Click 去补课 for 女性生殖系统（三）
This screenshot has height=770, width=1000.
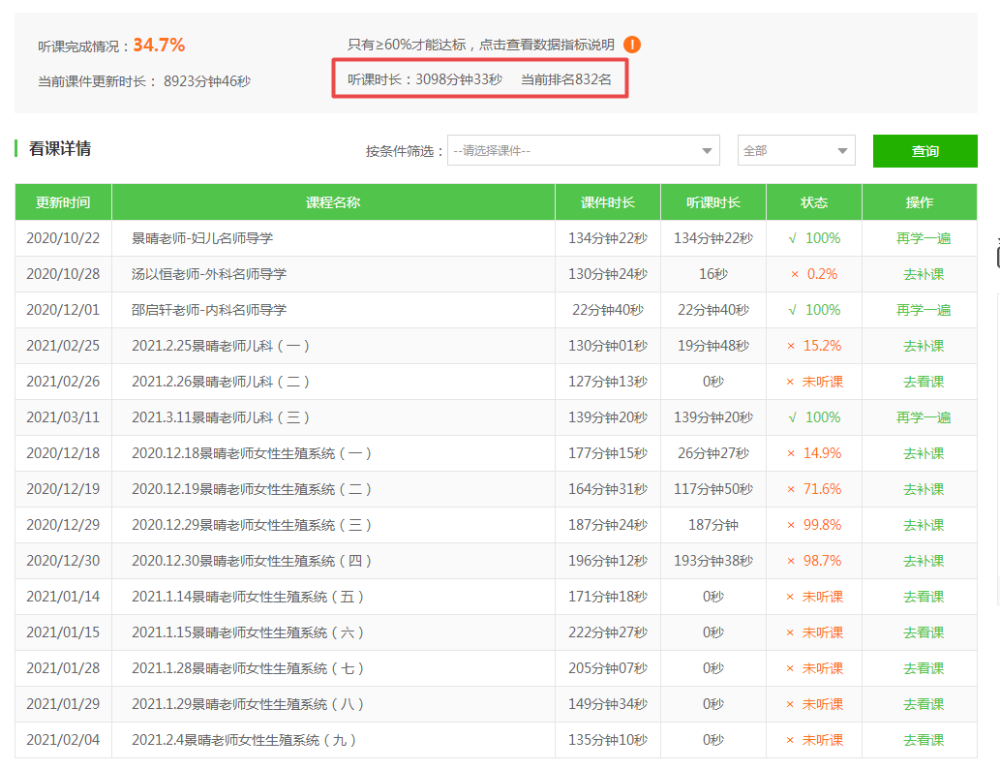923,525
